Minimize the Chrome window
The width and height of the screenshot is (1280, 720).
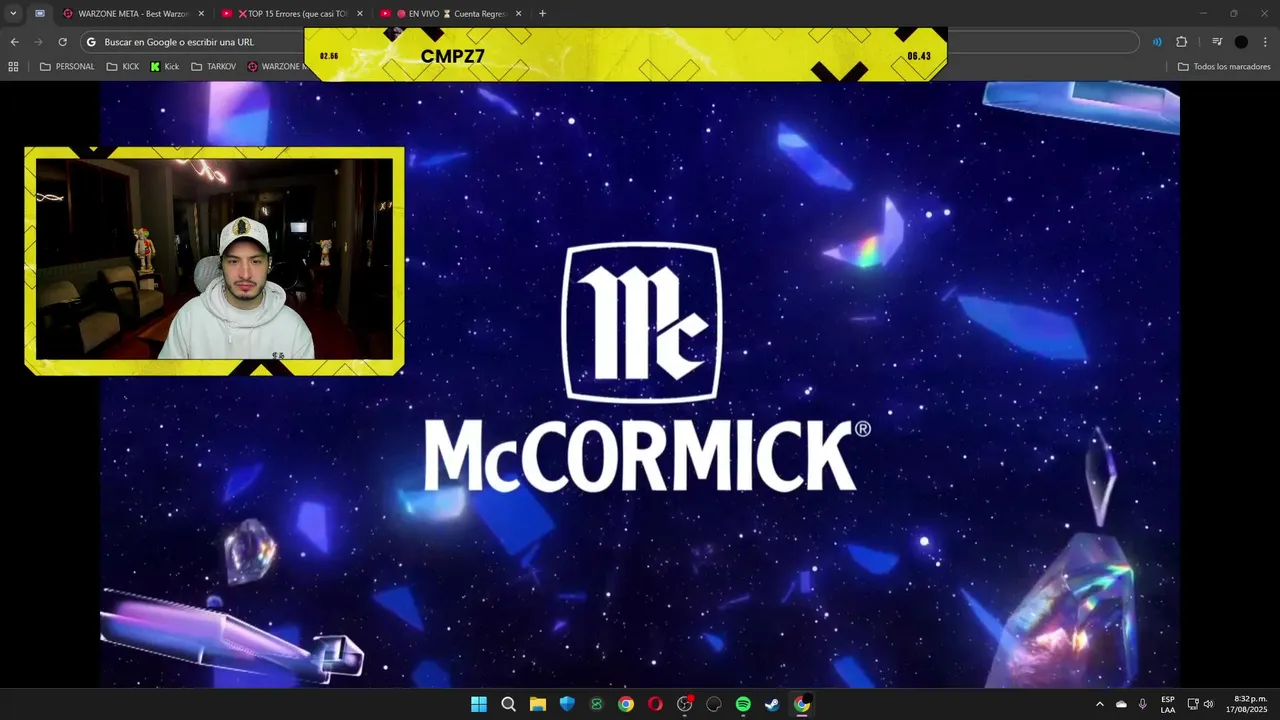pos(1203,13)
